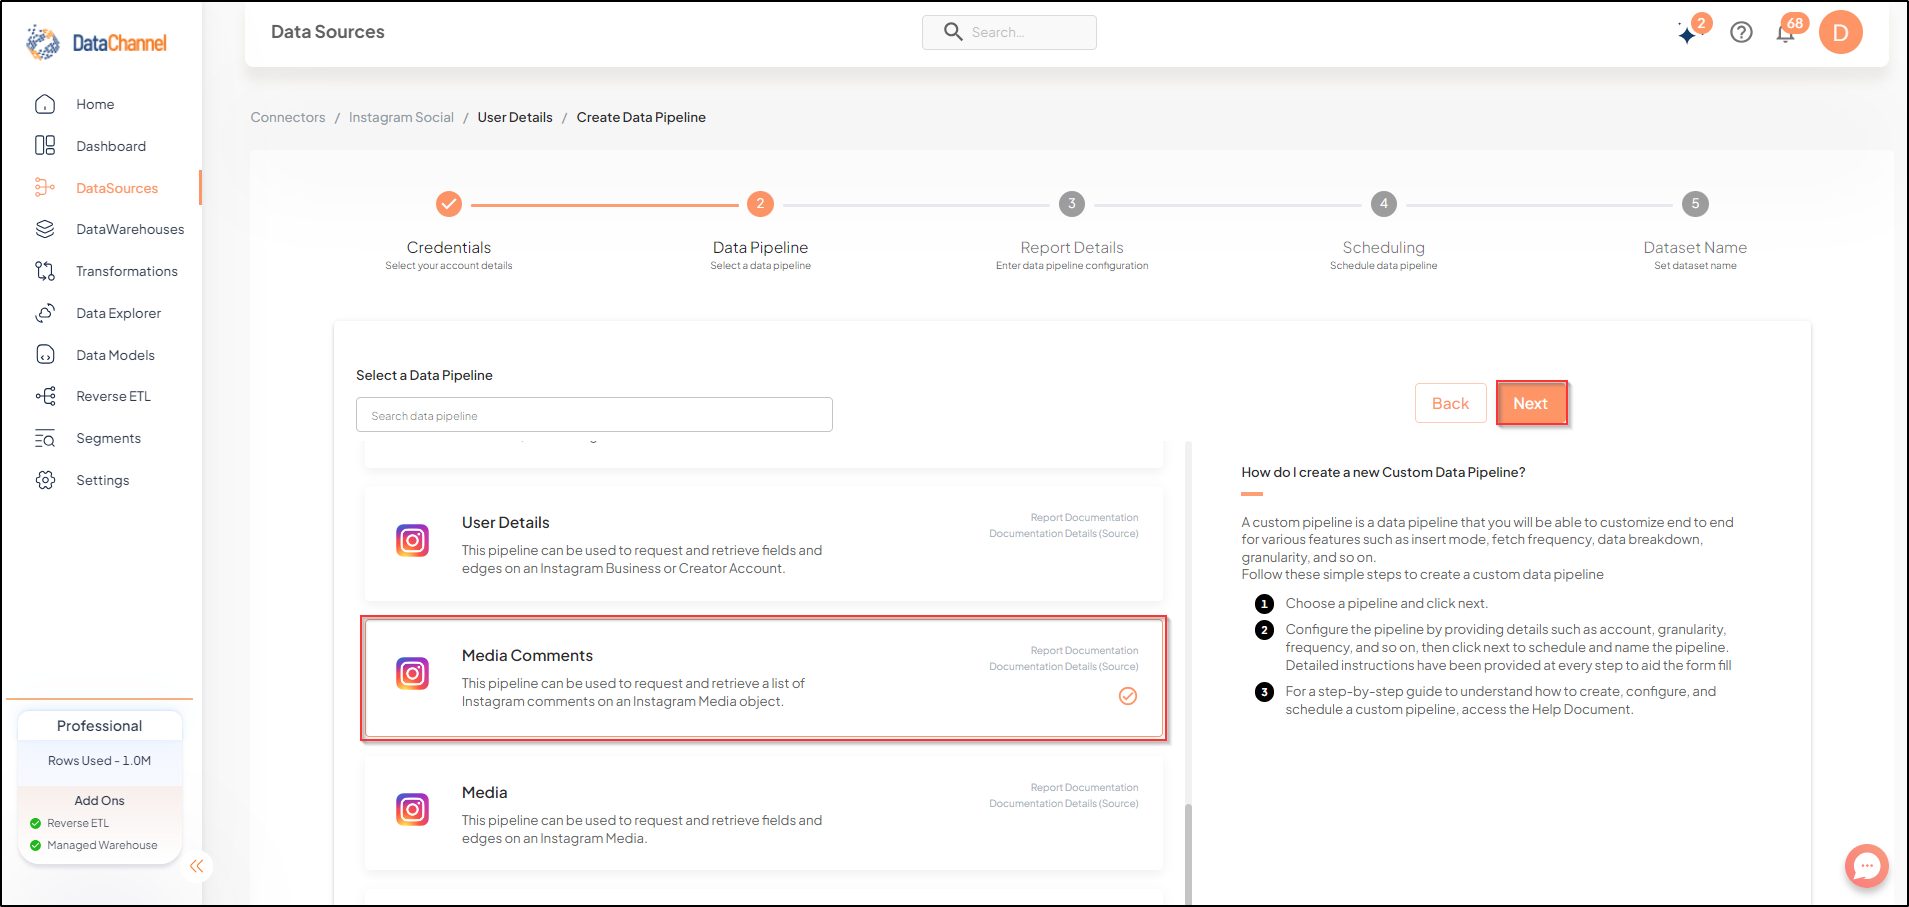Open Segments from sidebar

pos(108,438)
